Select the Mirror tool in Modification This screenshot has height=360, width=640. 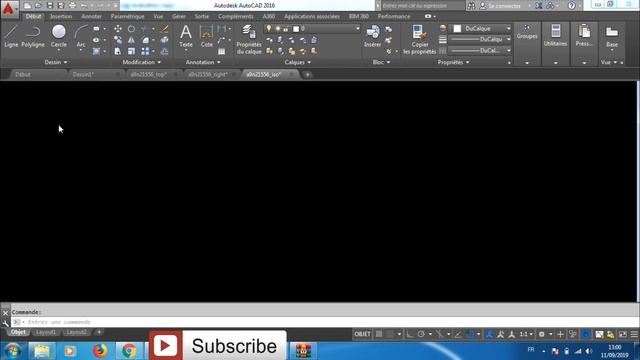(x=131, y=40)
